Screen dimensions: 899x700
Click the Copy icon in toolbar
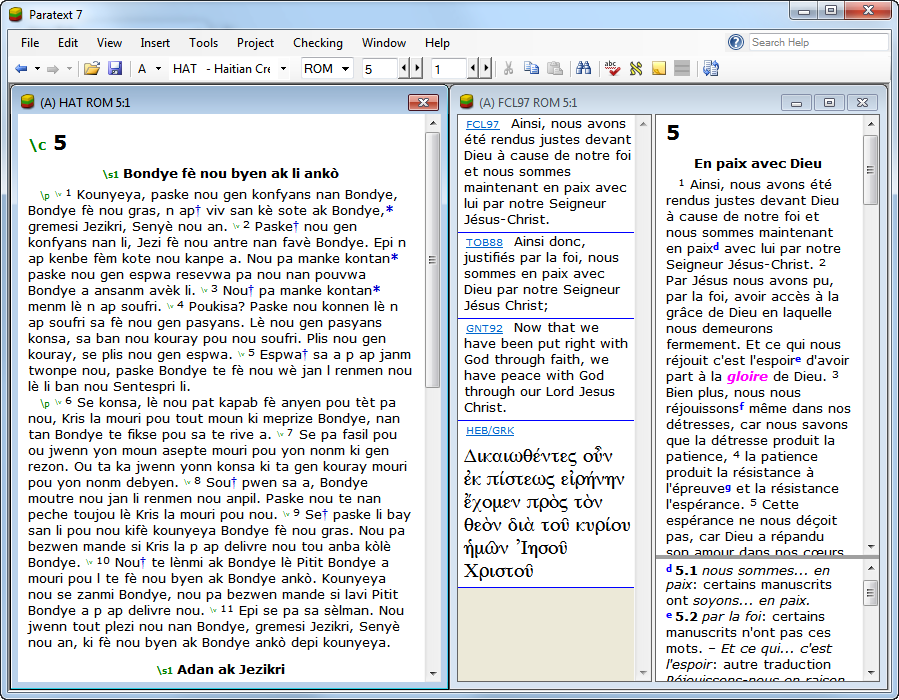[531, 69]
